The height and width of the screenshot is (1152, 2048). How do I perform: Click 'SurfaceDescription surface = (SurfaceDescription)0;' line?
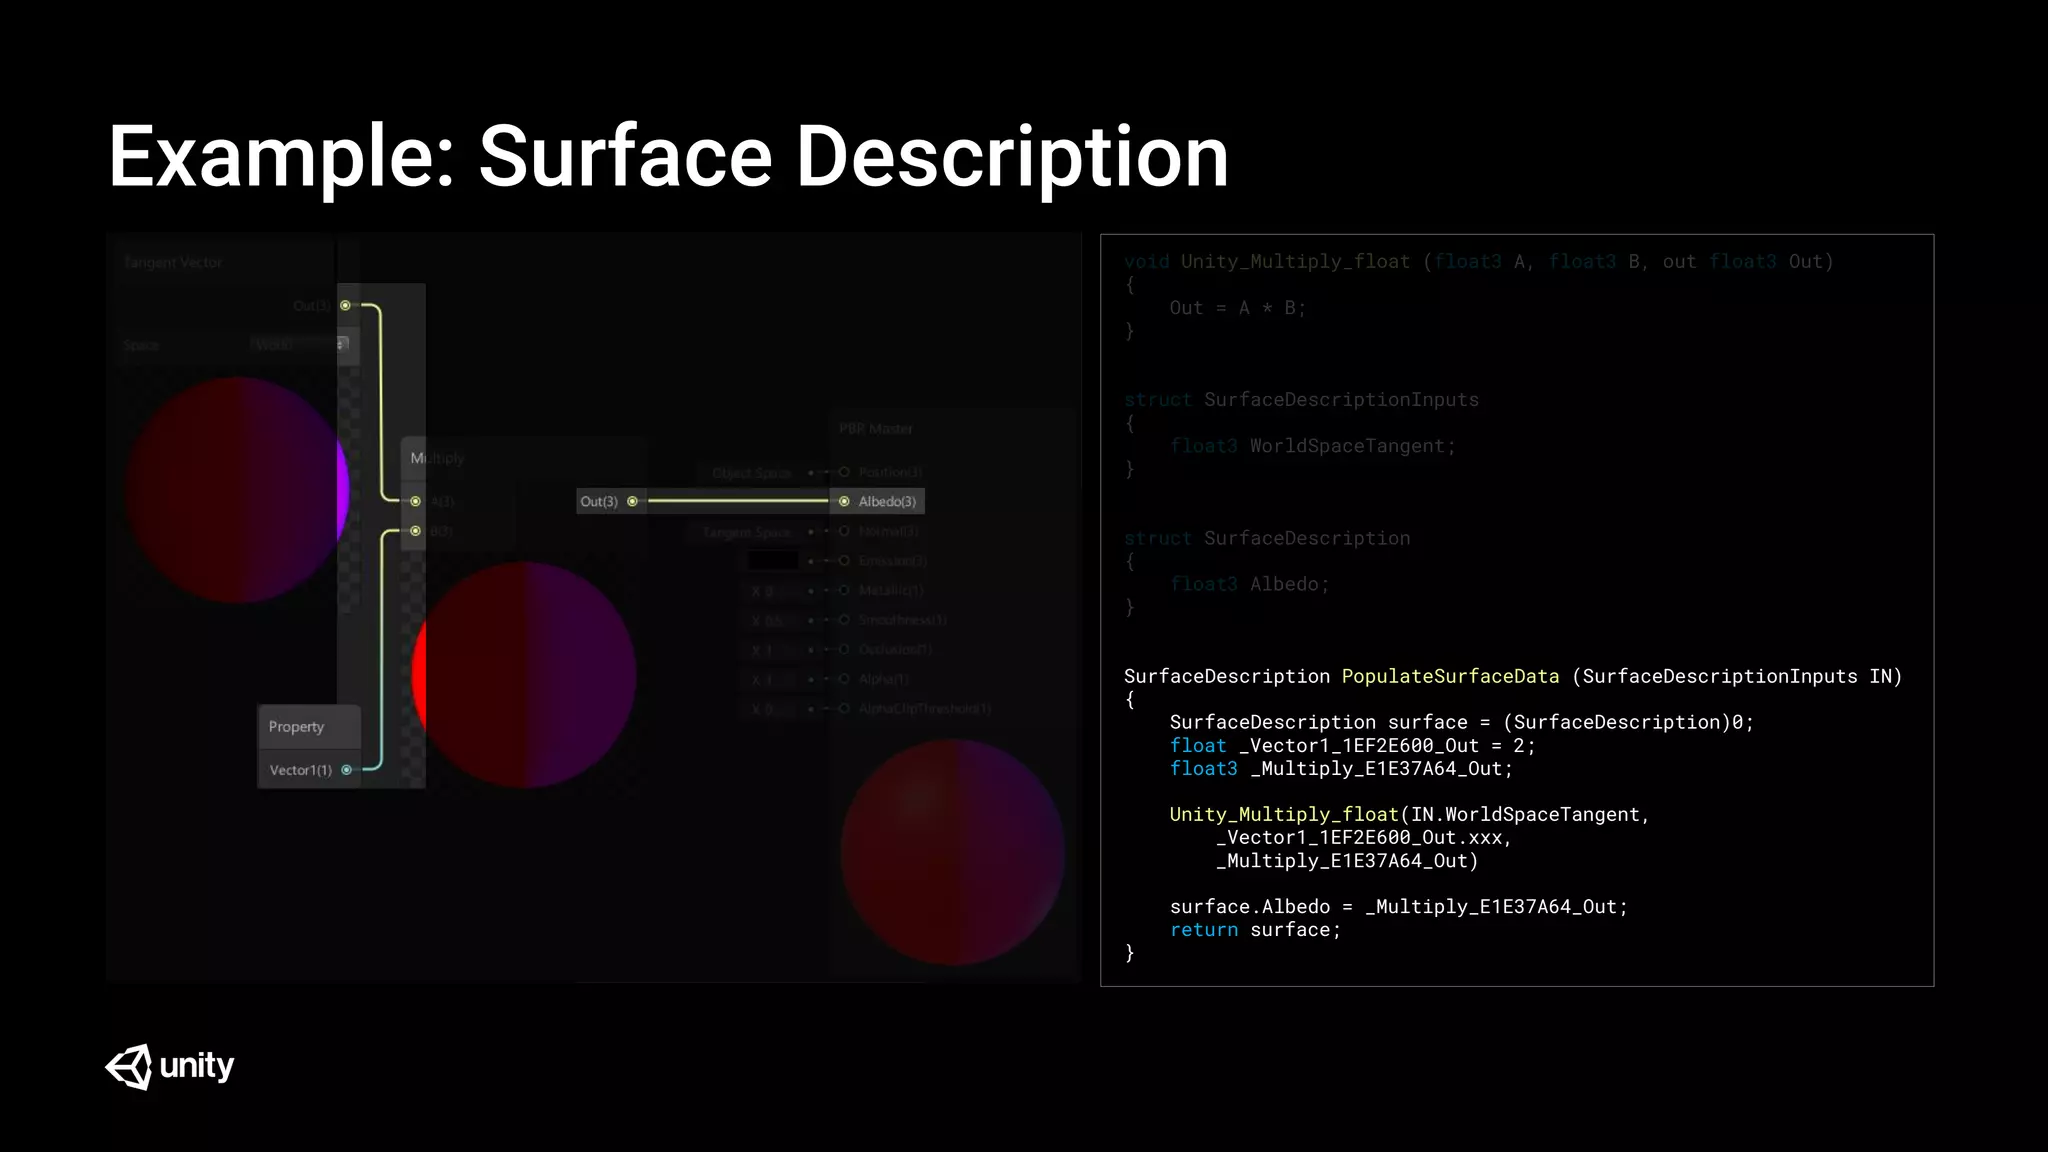point(1462,723)
